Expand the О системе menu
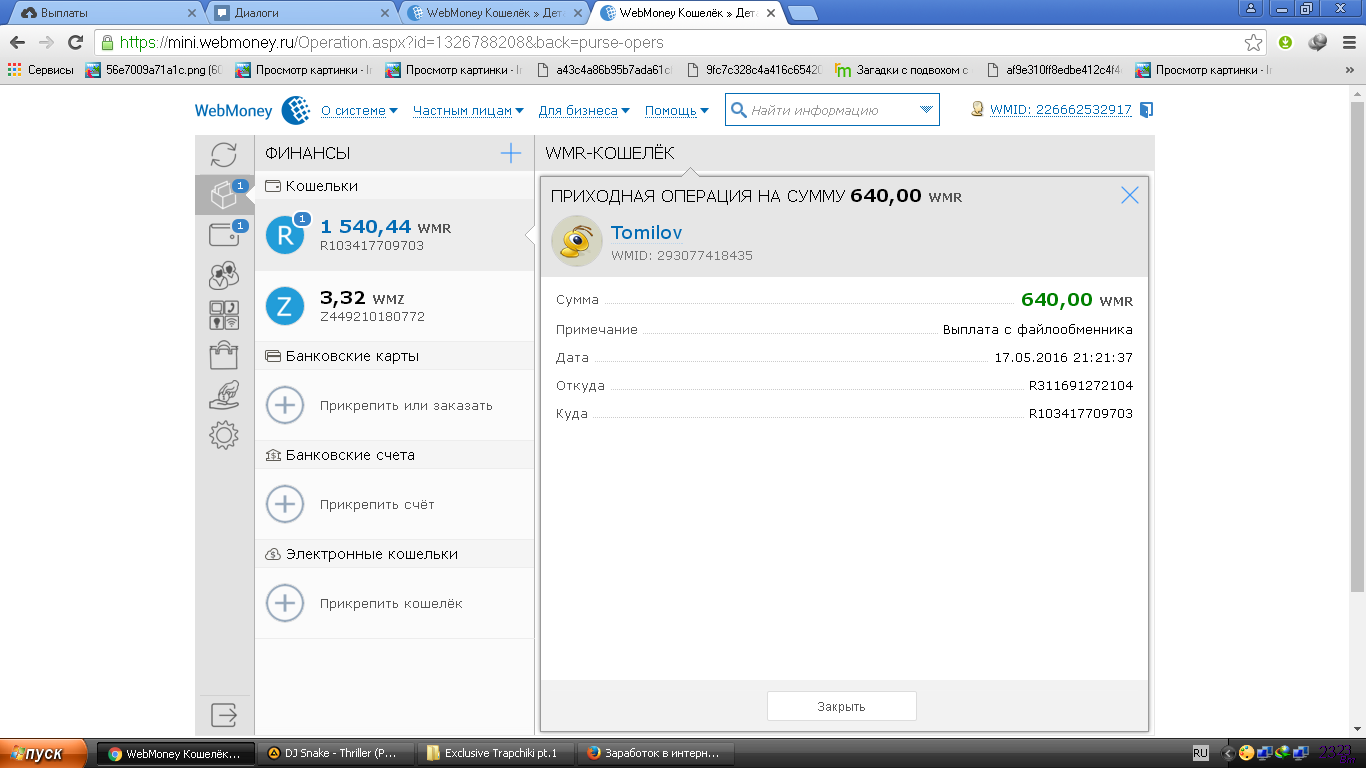The image size is (1366, 768). tap(359, 110)
